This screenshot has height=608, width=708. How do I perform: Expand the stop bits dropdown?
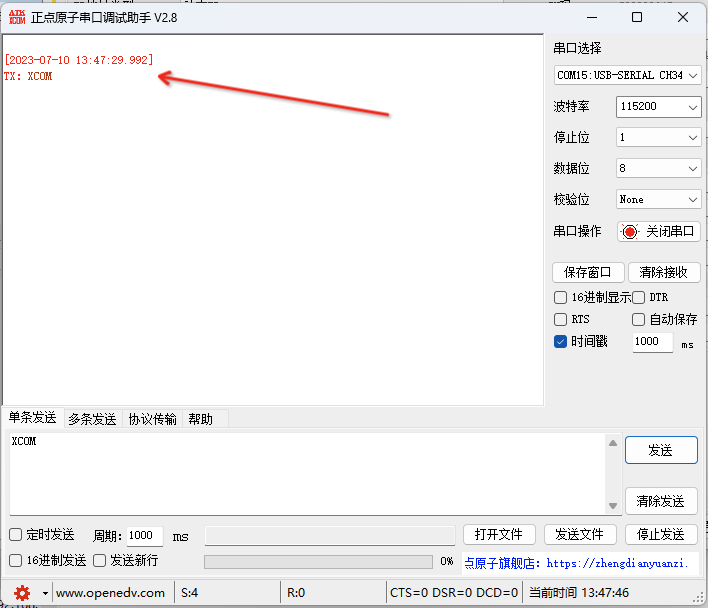pos(658,137)
